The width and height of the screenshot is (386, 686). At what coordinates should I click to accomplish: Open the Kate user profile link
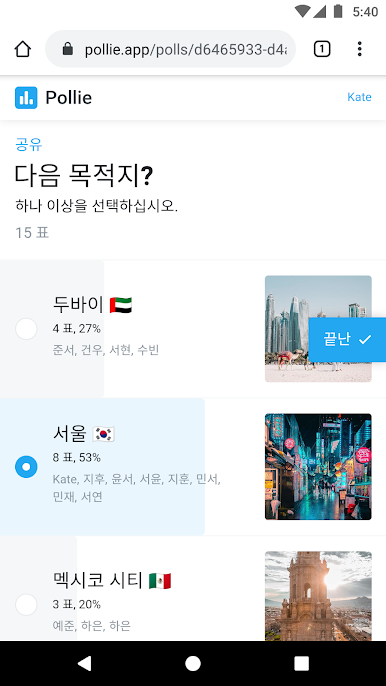click(359, 97)
